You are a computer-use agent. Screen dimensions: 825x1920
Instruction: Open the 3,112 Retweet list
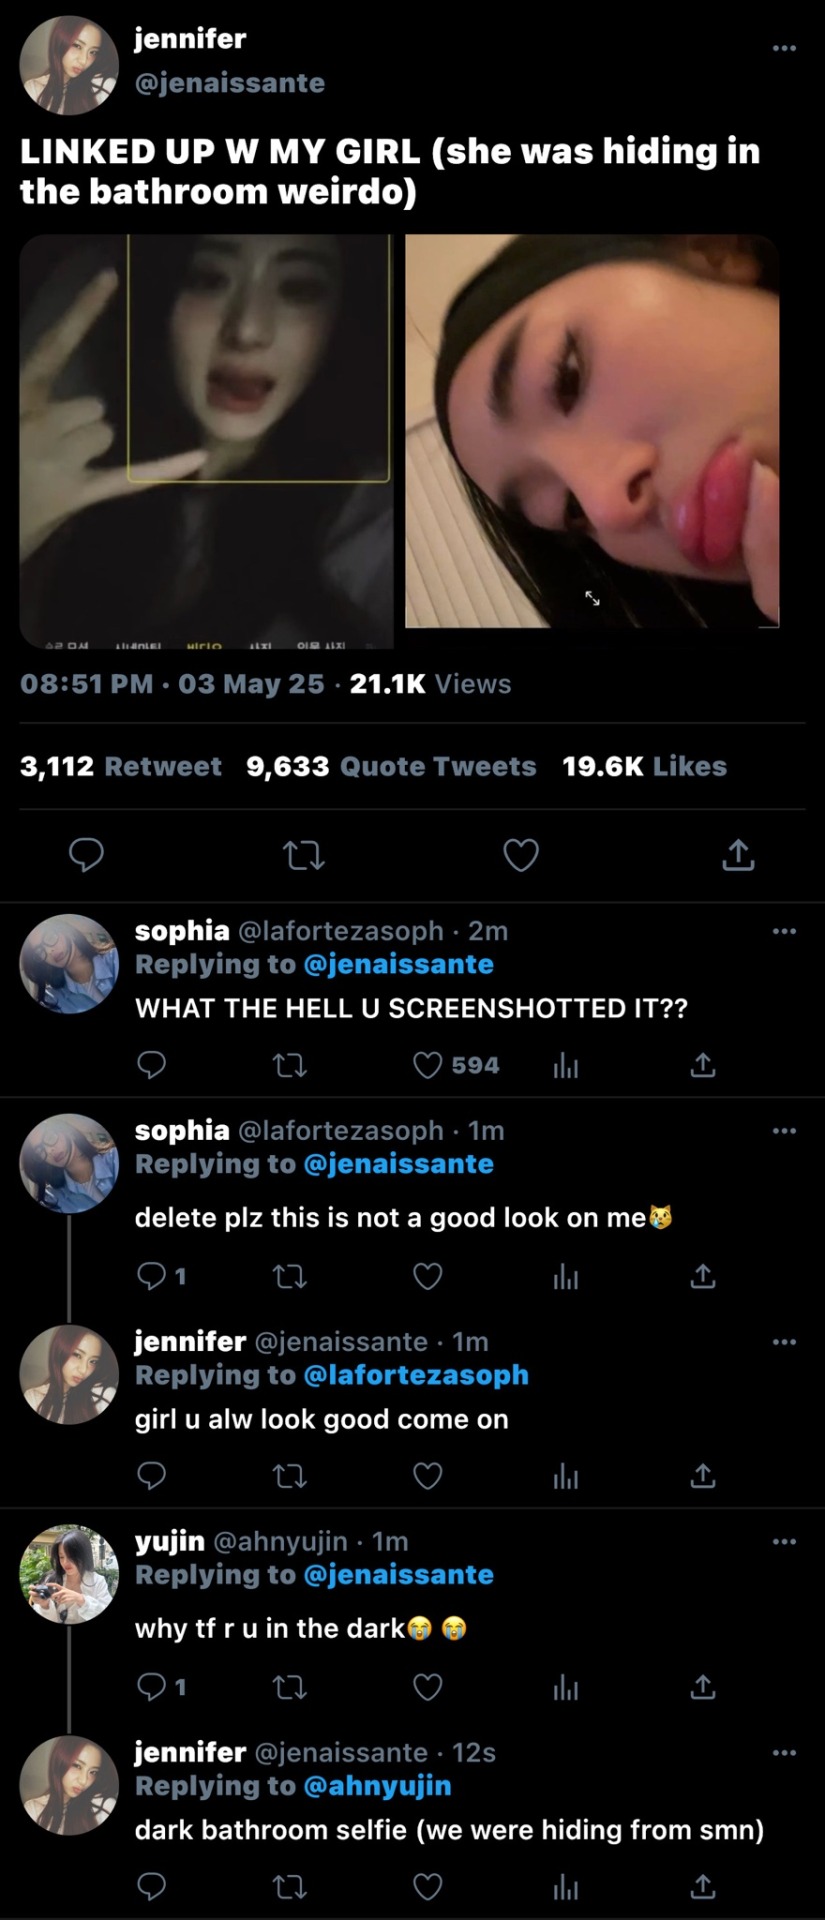pyautogui.click(x=120, y=766)
